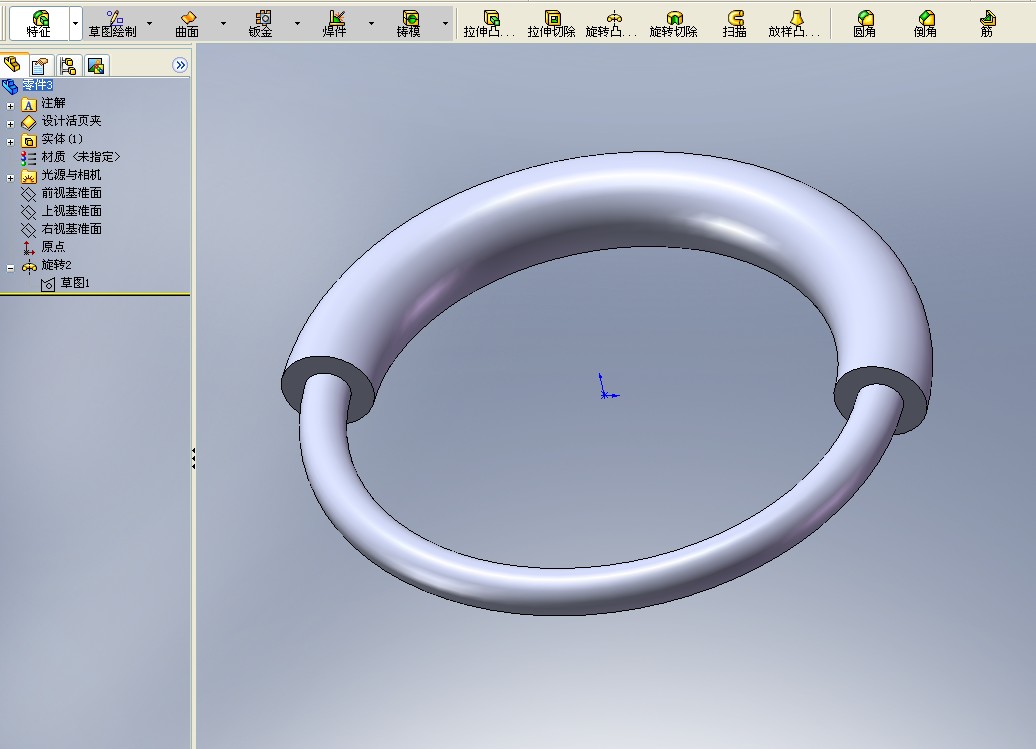This screenshot has height=749, width=1036.
Task: Select the 草图绘制 sketch toolbar button
Action: [112, 24]
